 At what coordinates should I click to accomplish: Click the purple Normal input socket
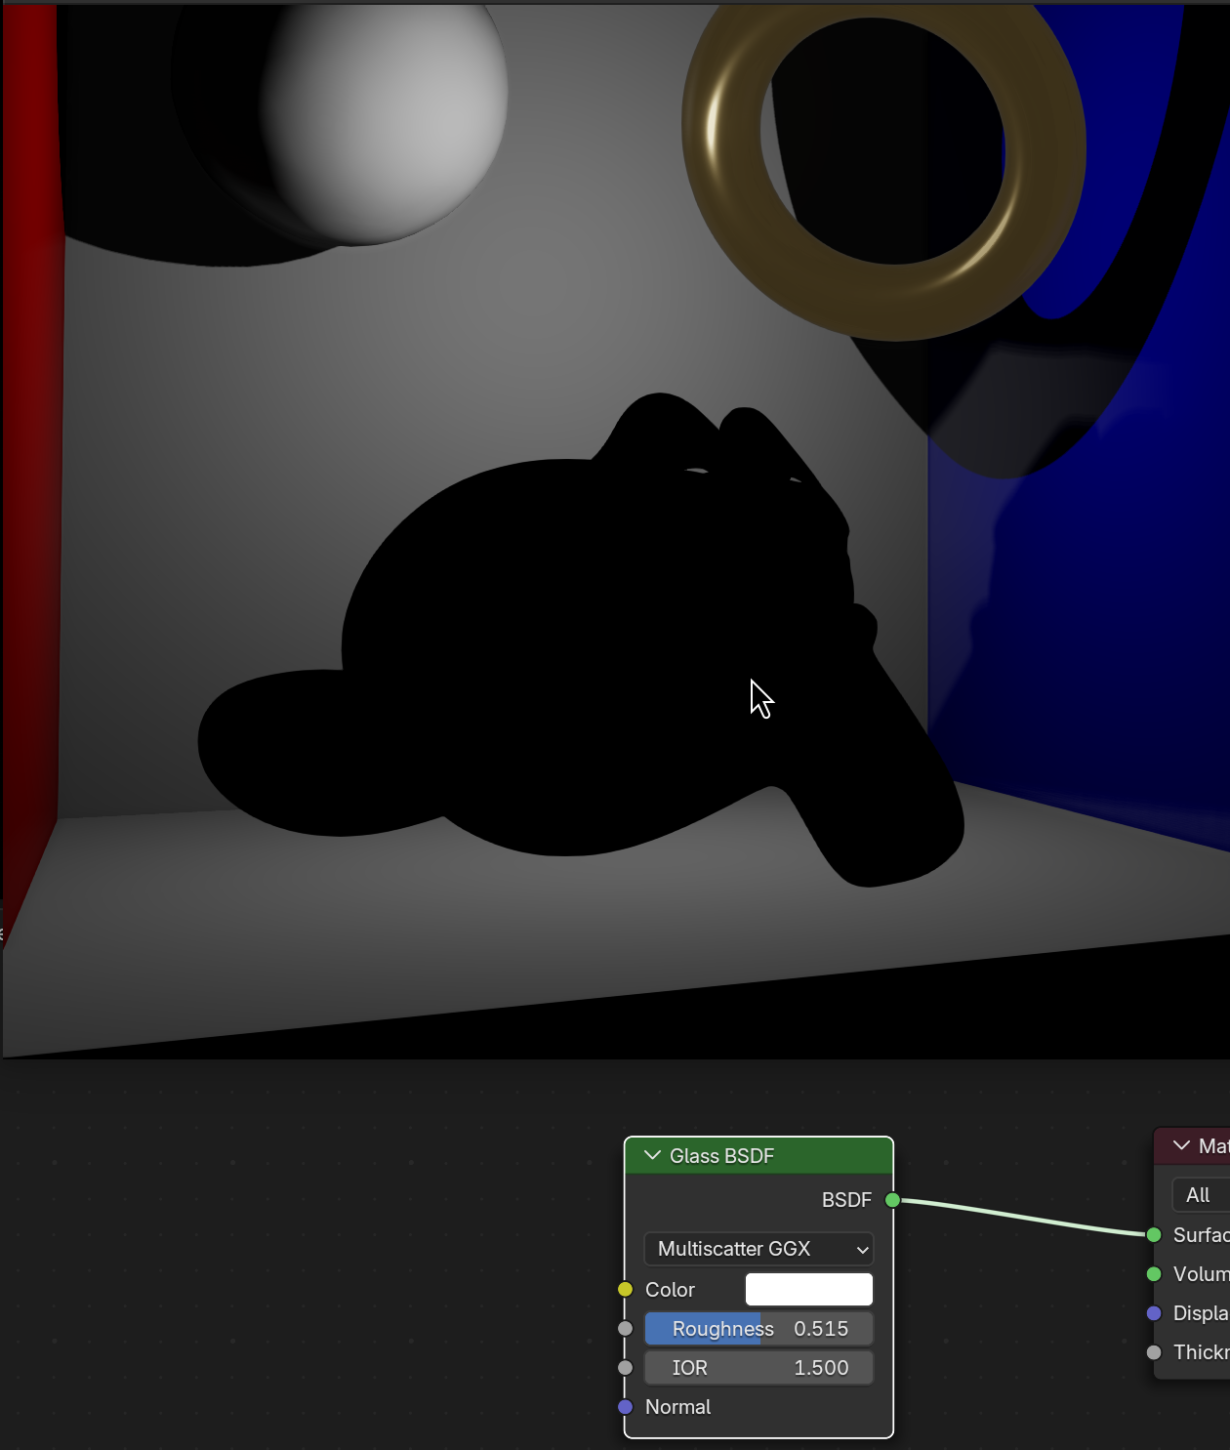coord(625,1407)
